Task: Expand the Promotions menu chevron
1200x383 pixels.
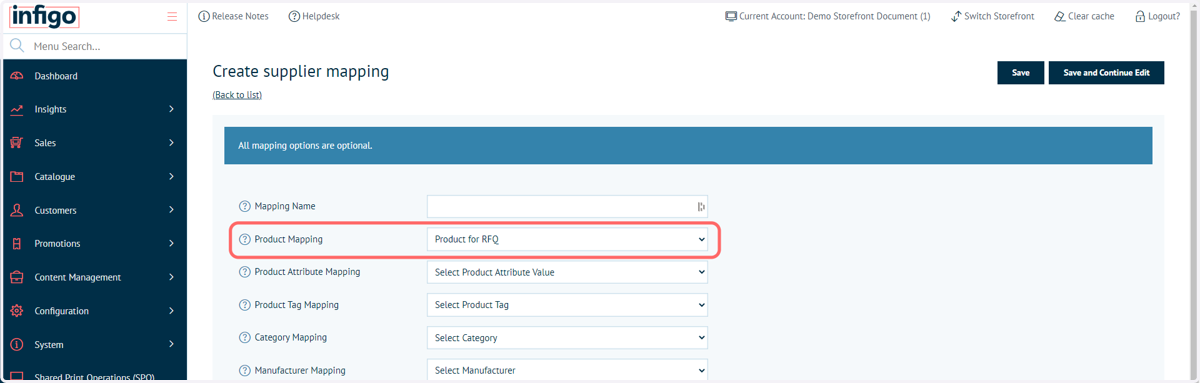Action: pos(171,244)
